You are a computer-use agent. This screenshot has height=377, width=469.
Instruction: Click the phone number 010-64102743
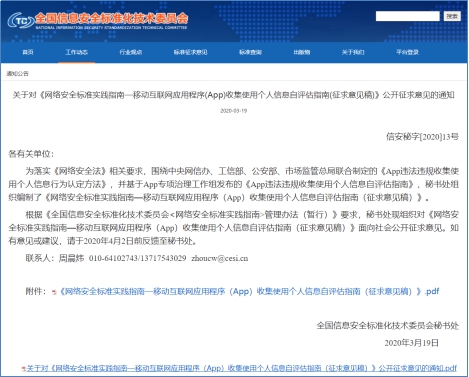click(113, 258)
